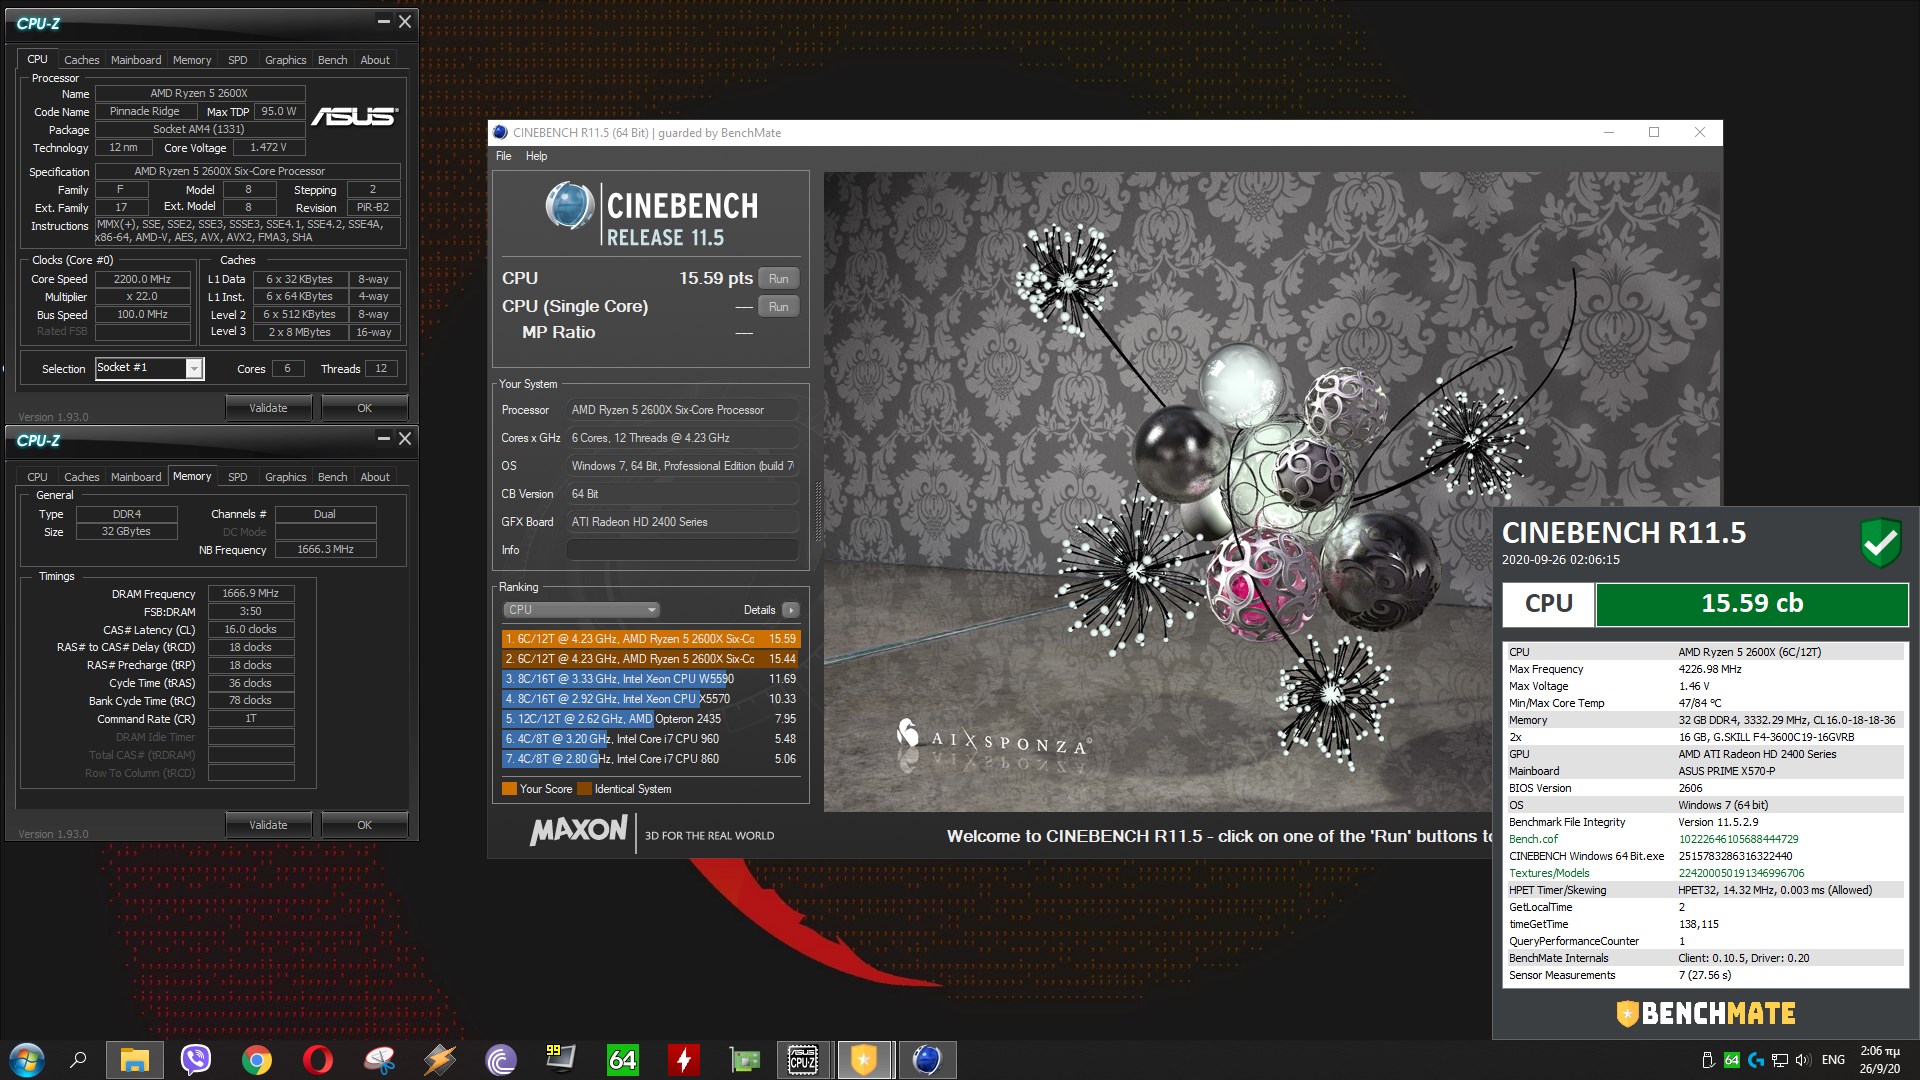Click Validate in the top CPU-Z window
The image size is (1920, 1080).
tap(268, 408)
